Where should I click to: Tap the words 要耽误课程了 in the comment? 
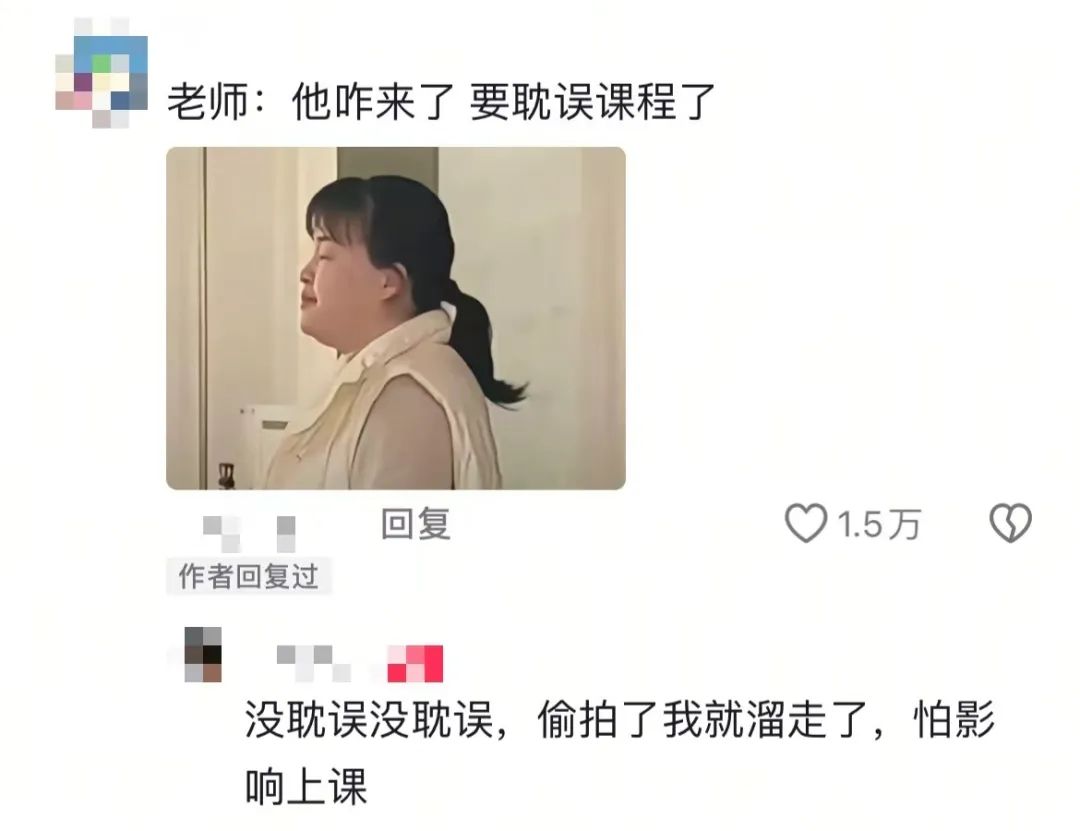coord(592,102)
